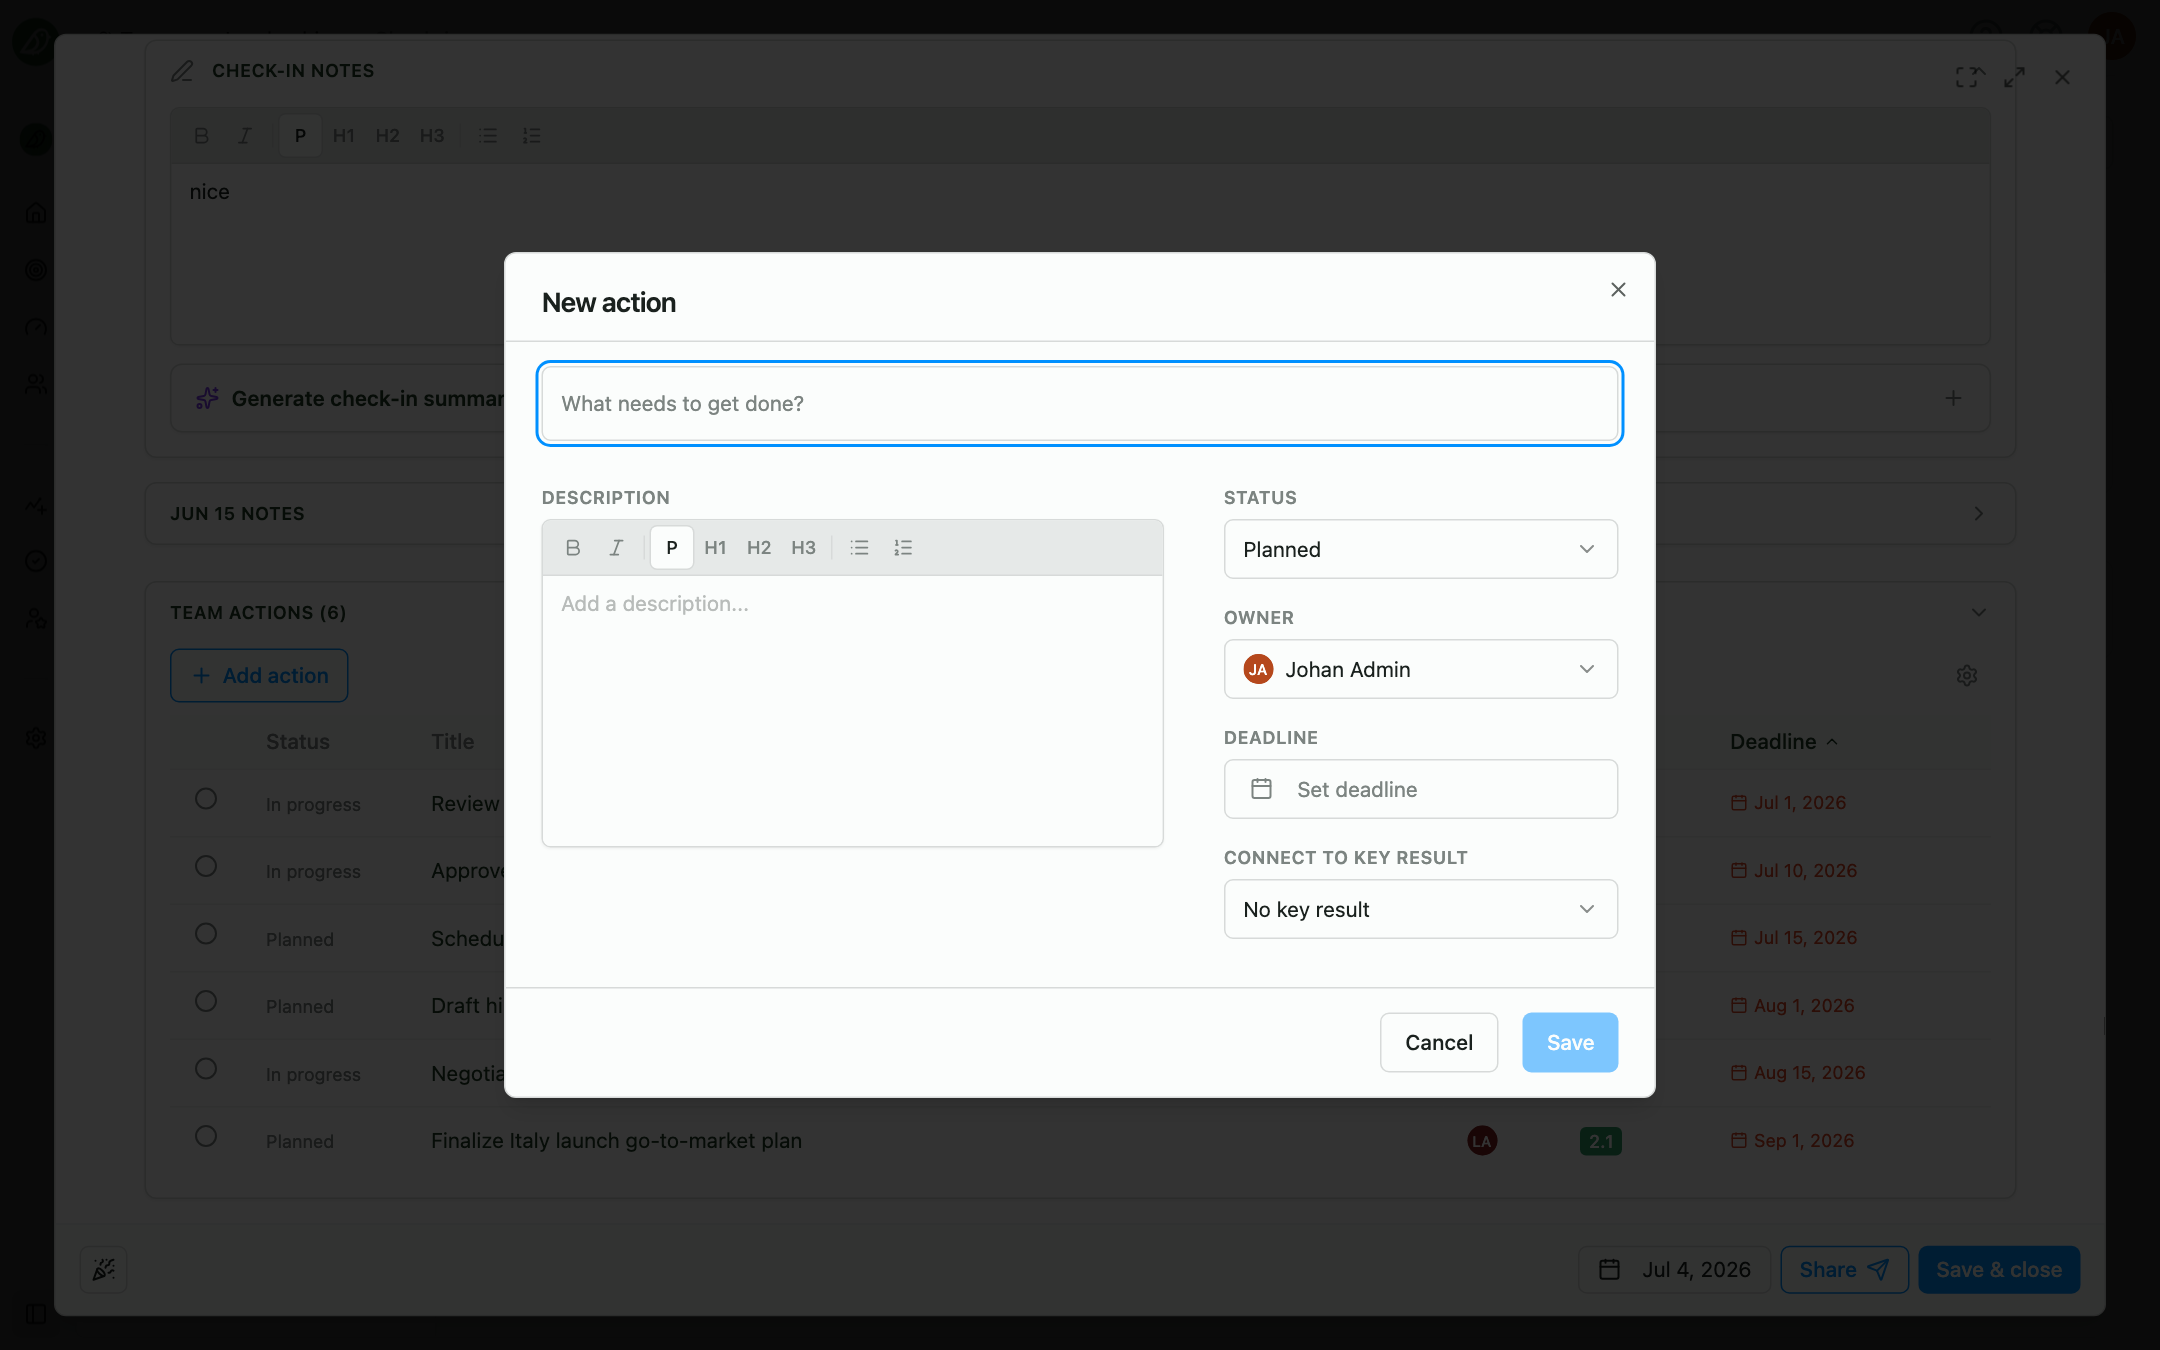
Task: Click Save & close
Action: pyautogui.click(x=1999, y=1270)
